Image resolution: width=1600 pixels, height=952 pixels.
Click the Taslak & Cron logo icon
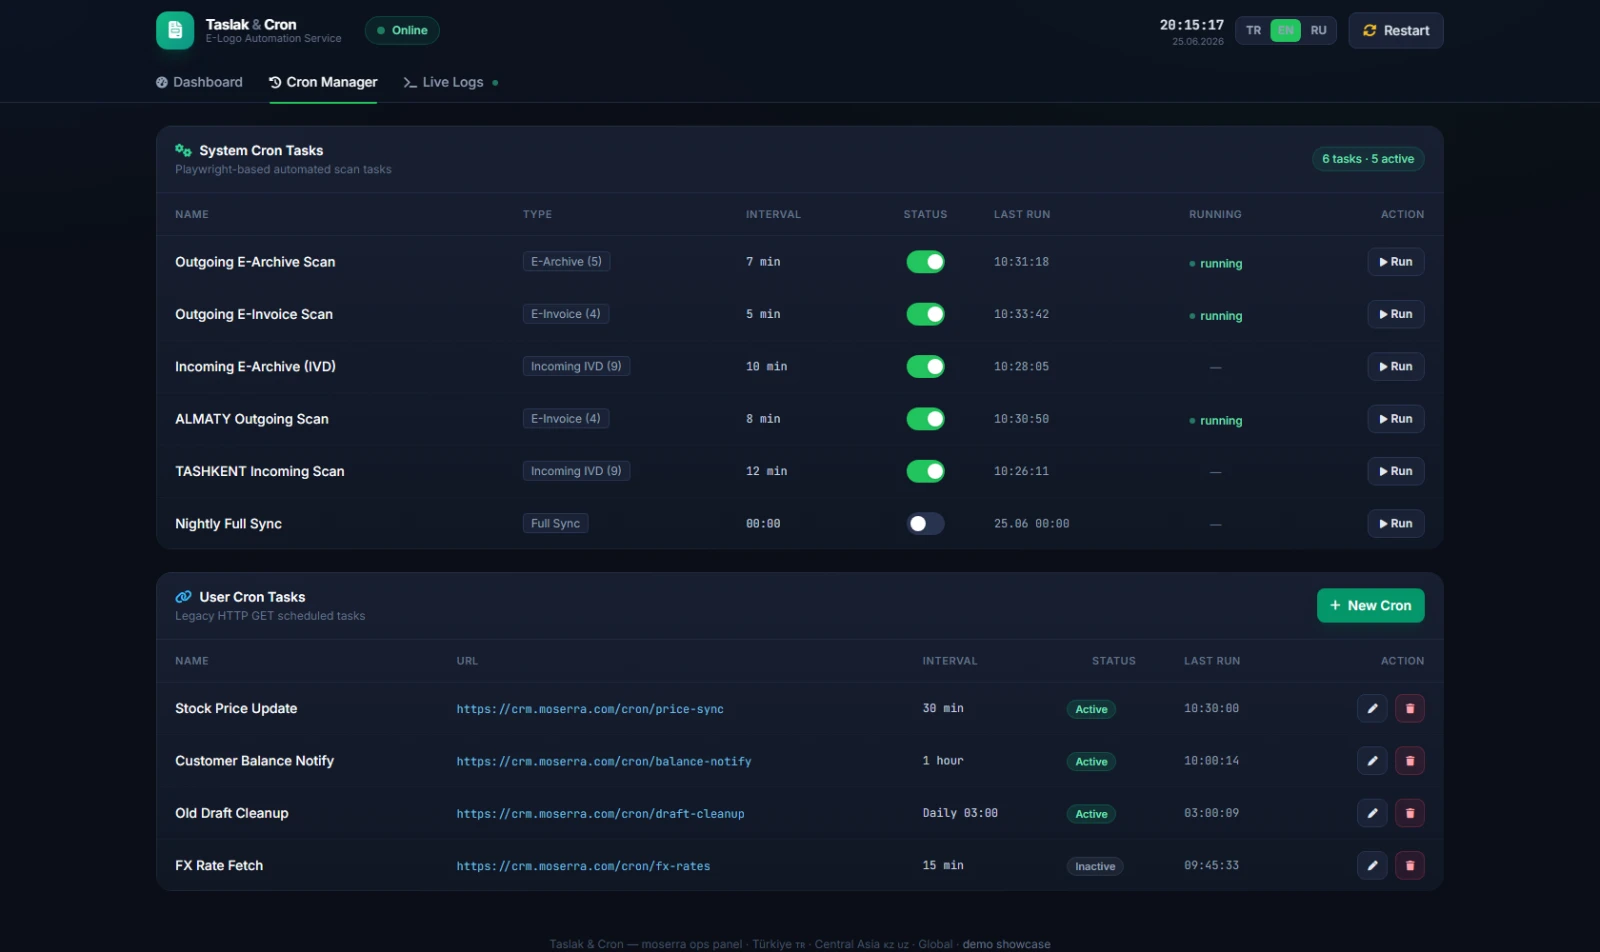click(175, 30)
